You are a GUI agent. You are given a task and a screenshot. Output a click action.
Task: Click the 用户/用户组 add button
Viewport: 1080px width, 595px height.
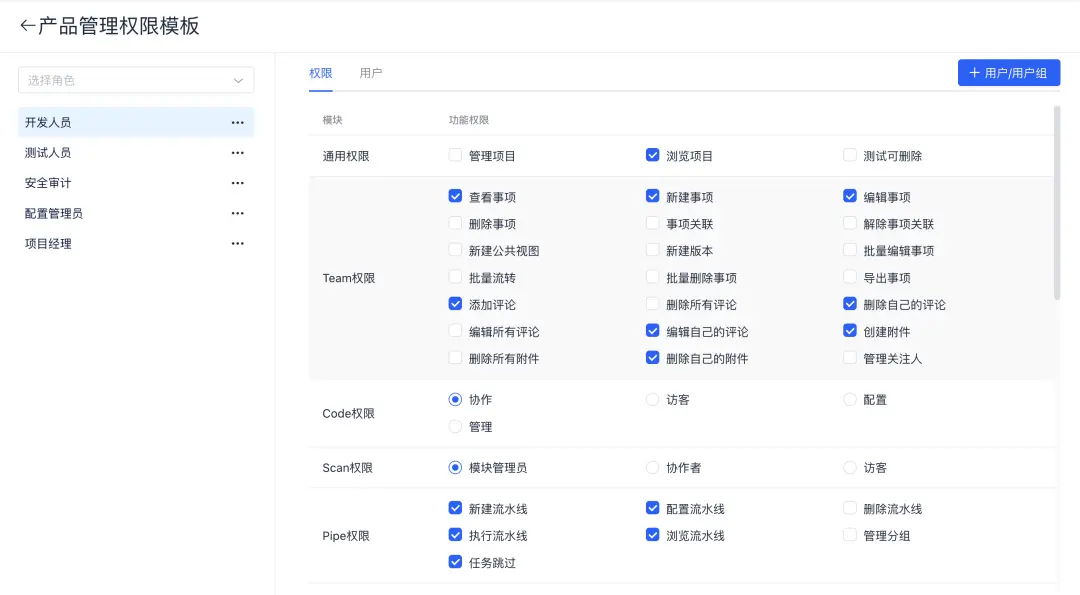1009,73
